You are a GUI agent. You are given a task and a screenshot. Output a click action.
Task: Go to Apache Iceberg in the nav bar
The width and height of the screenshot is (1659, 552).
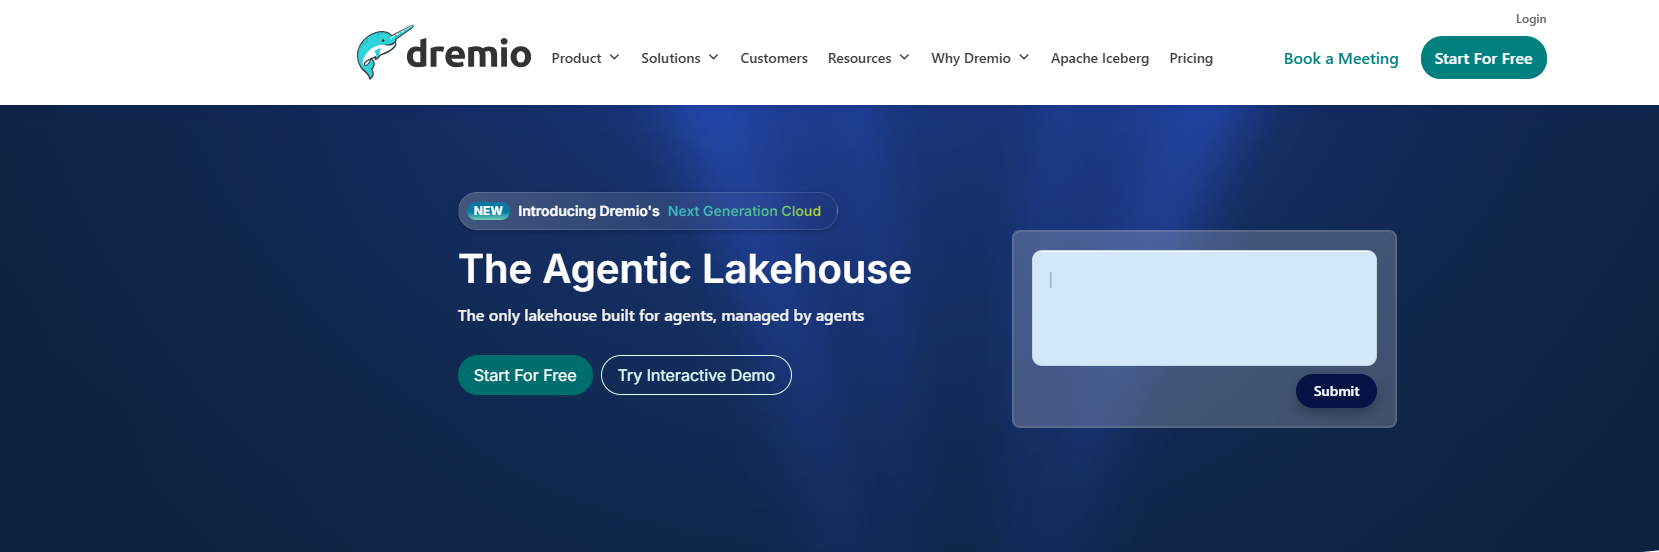coord(1099,58)
